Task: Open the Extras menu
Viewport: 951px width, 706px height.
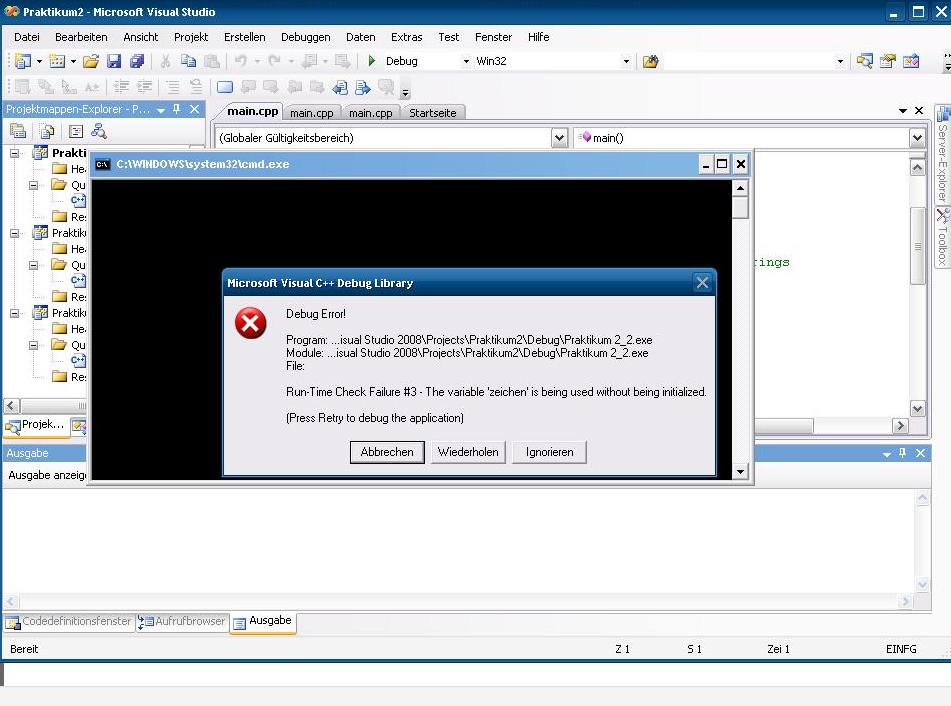Action: tap(406, 37)
